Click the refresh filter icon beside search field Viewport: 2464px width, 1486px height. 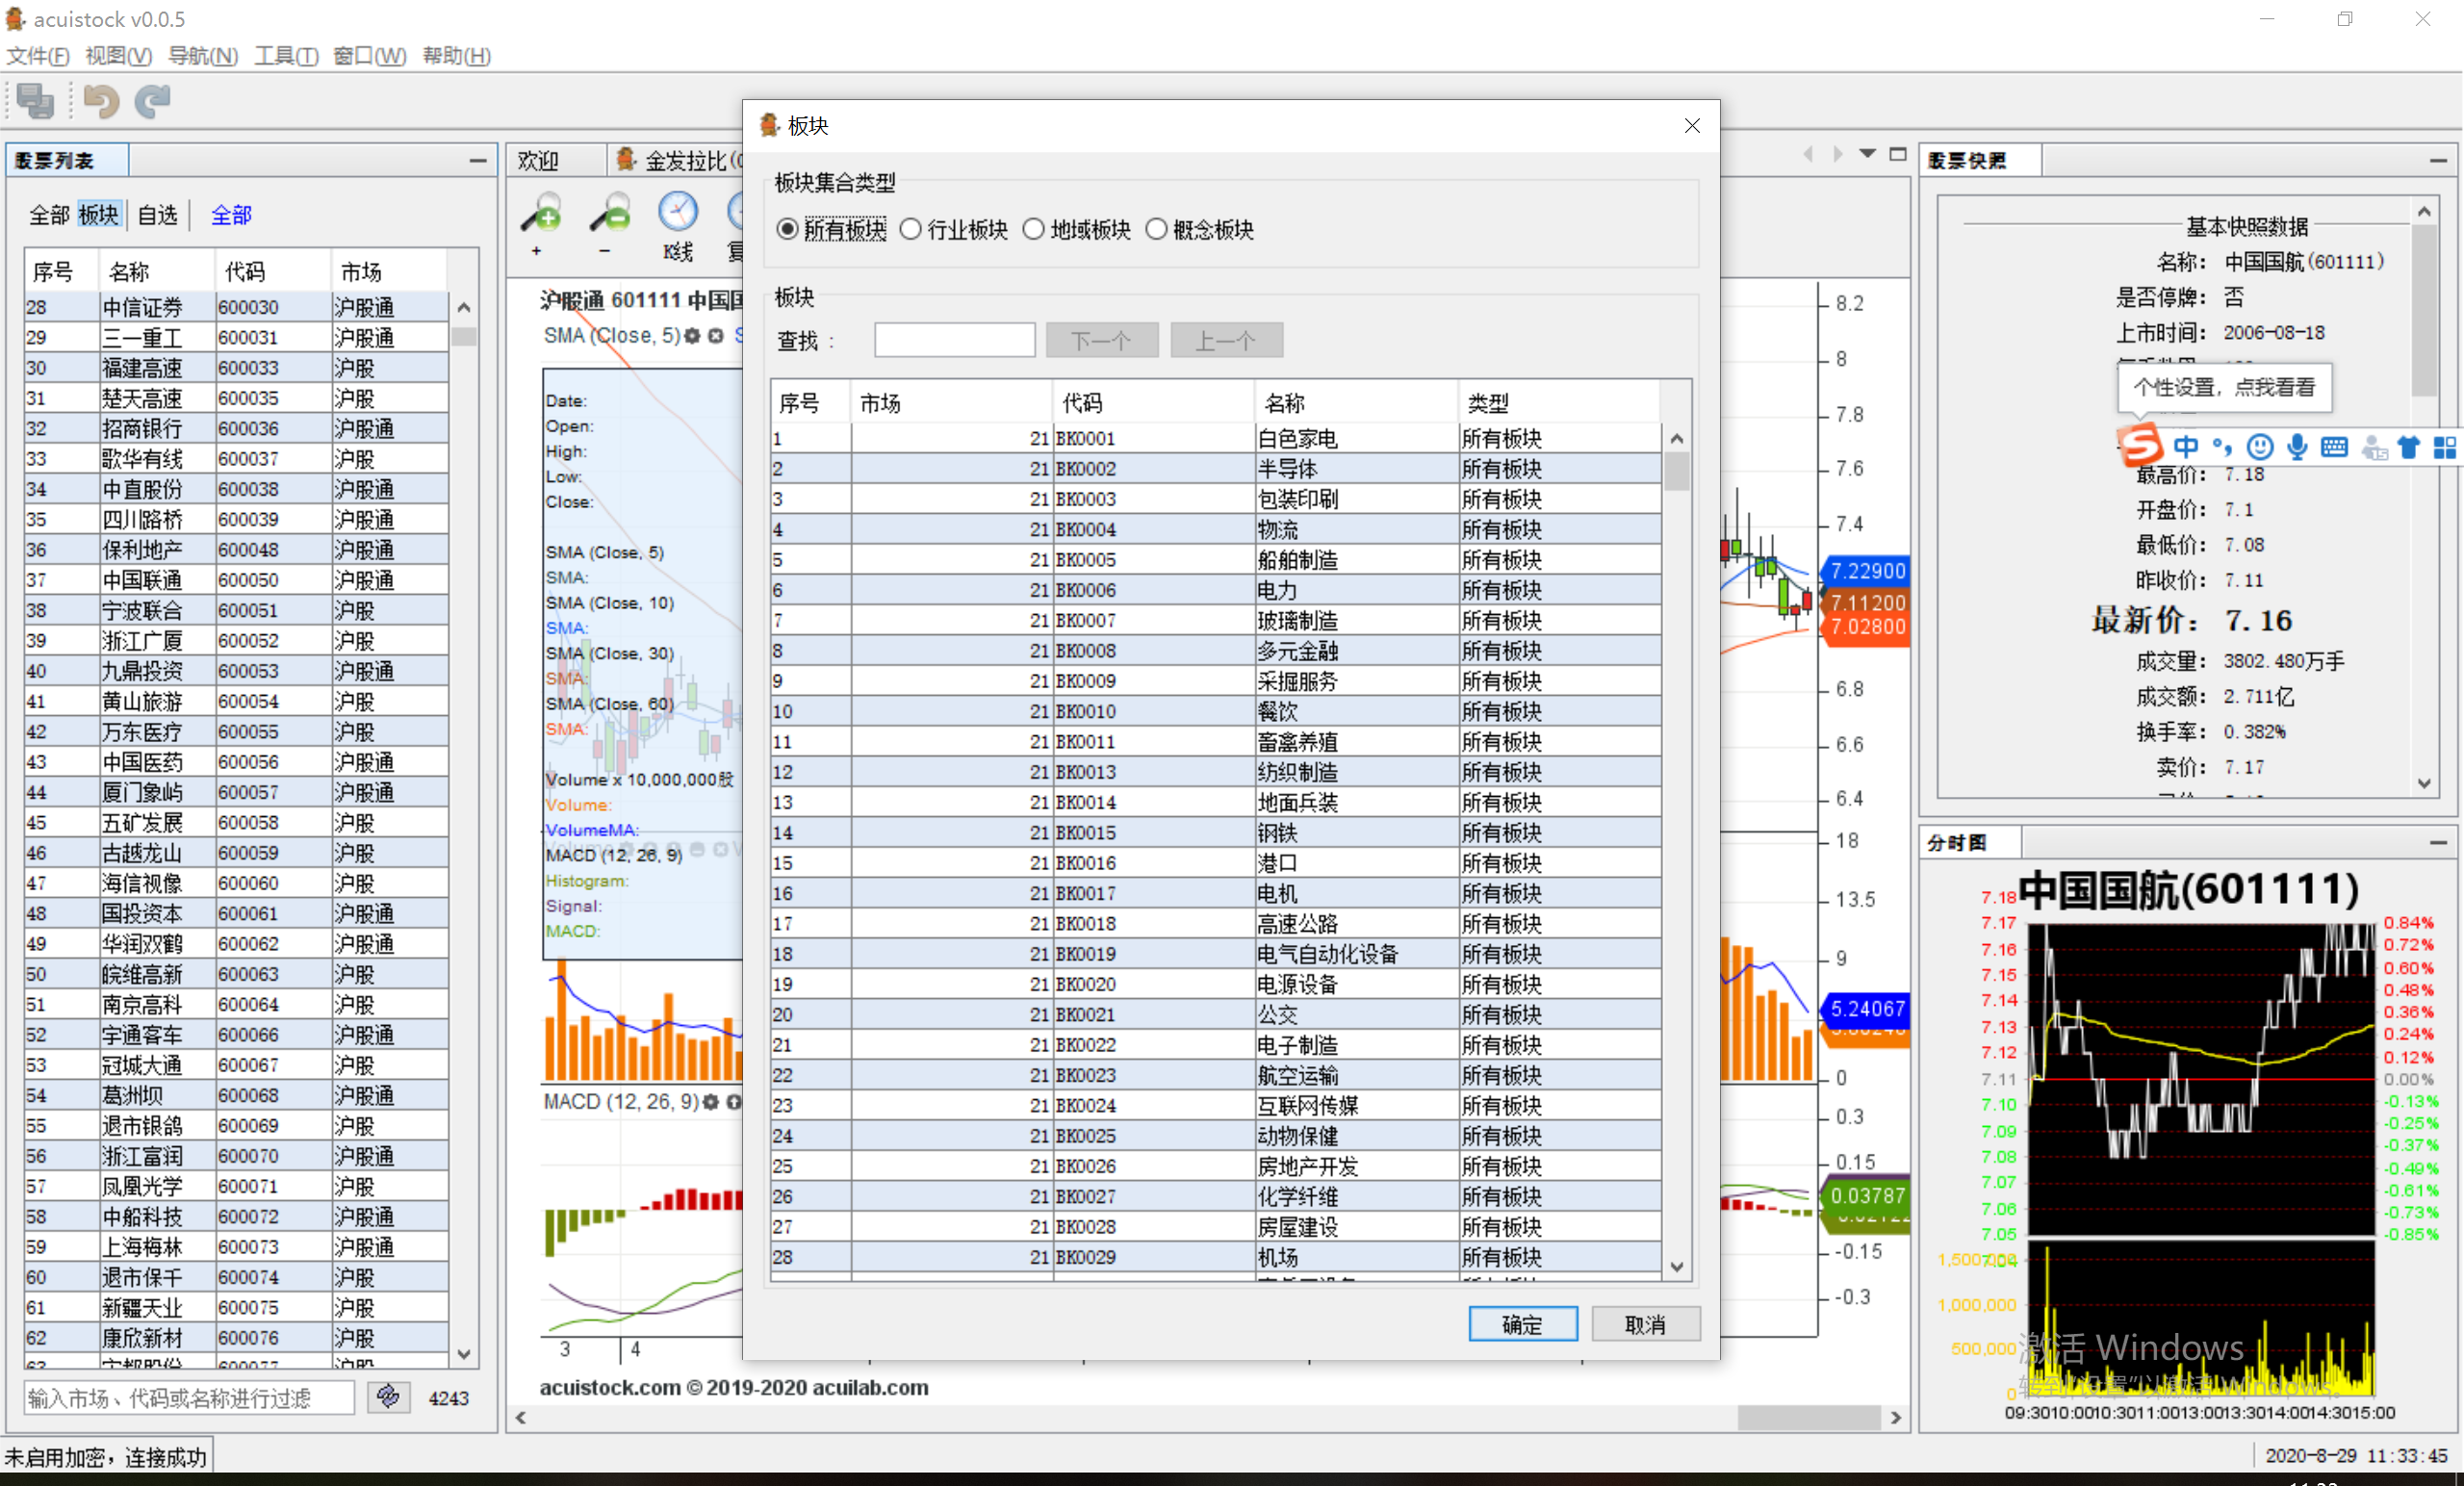388,1396
